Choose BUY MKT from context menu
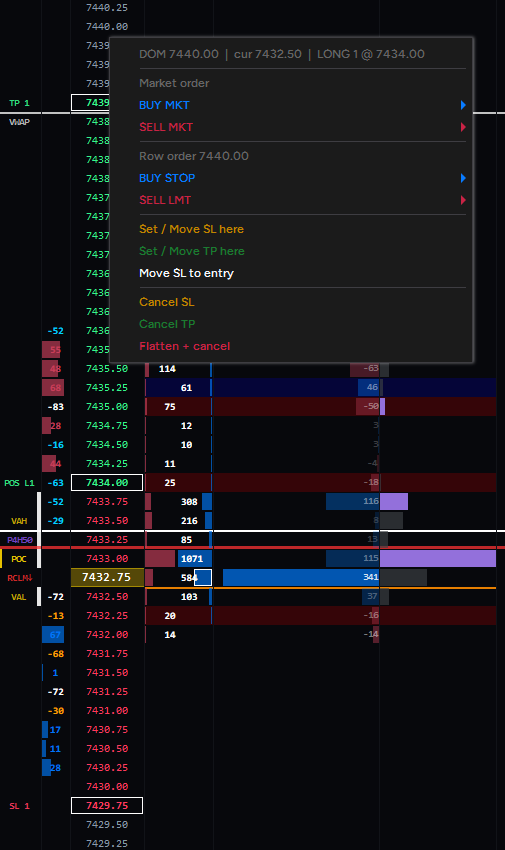Screen dimensions: 505x850 pos(164,105)
